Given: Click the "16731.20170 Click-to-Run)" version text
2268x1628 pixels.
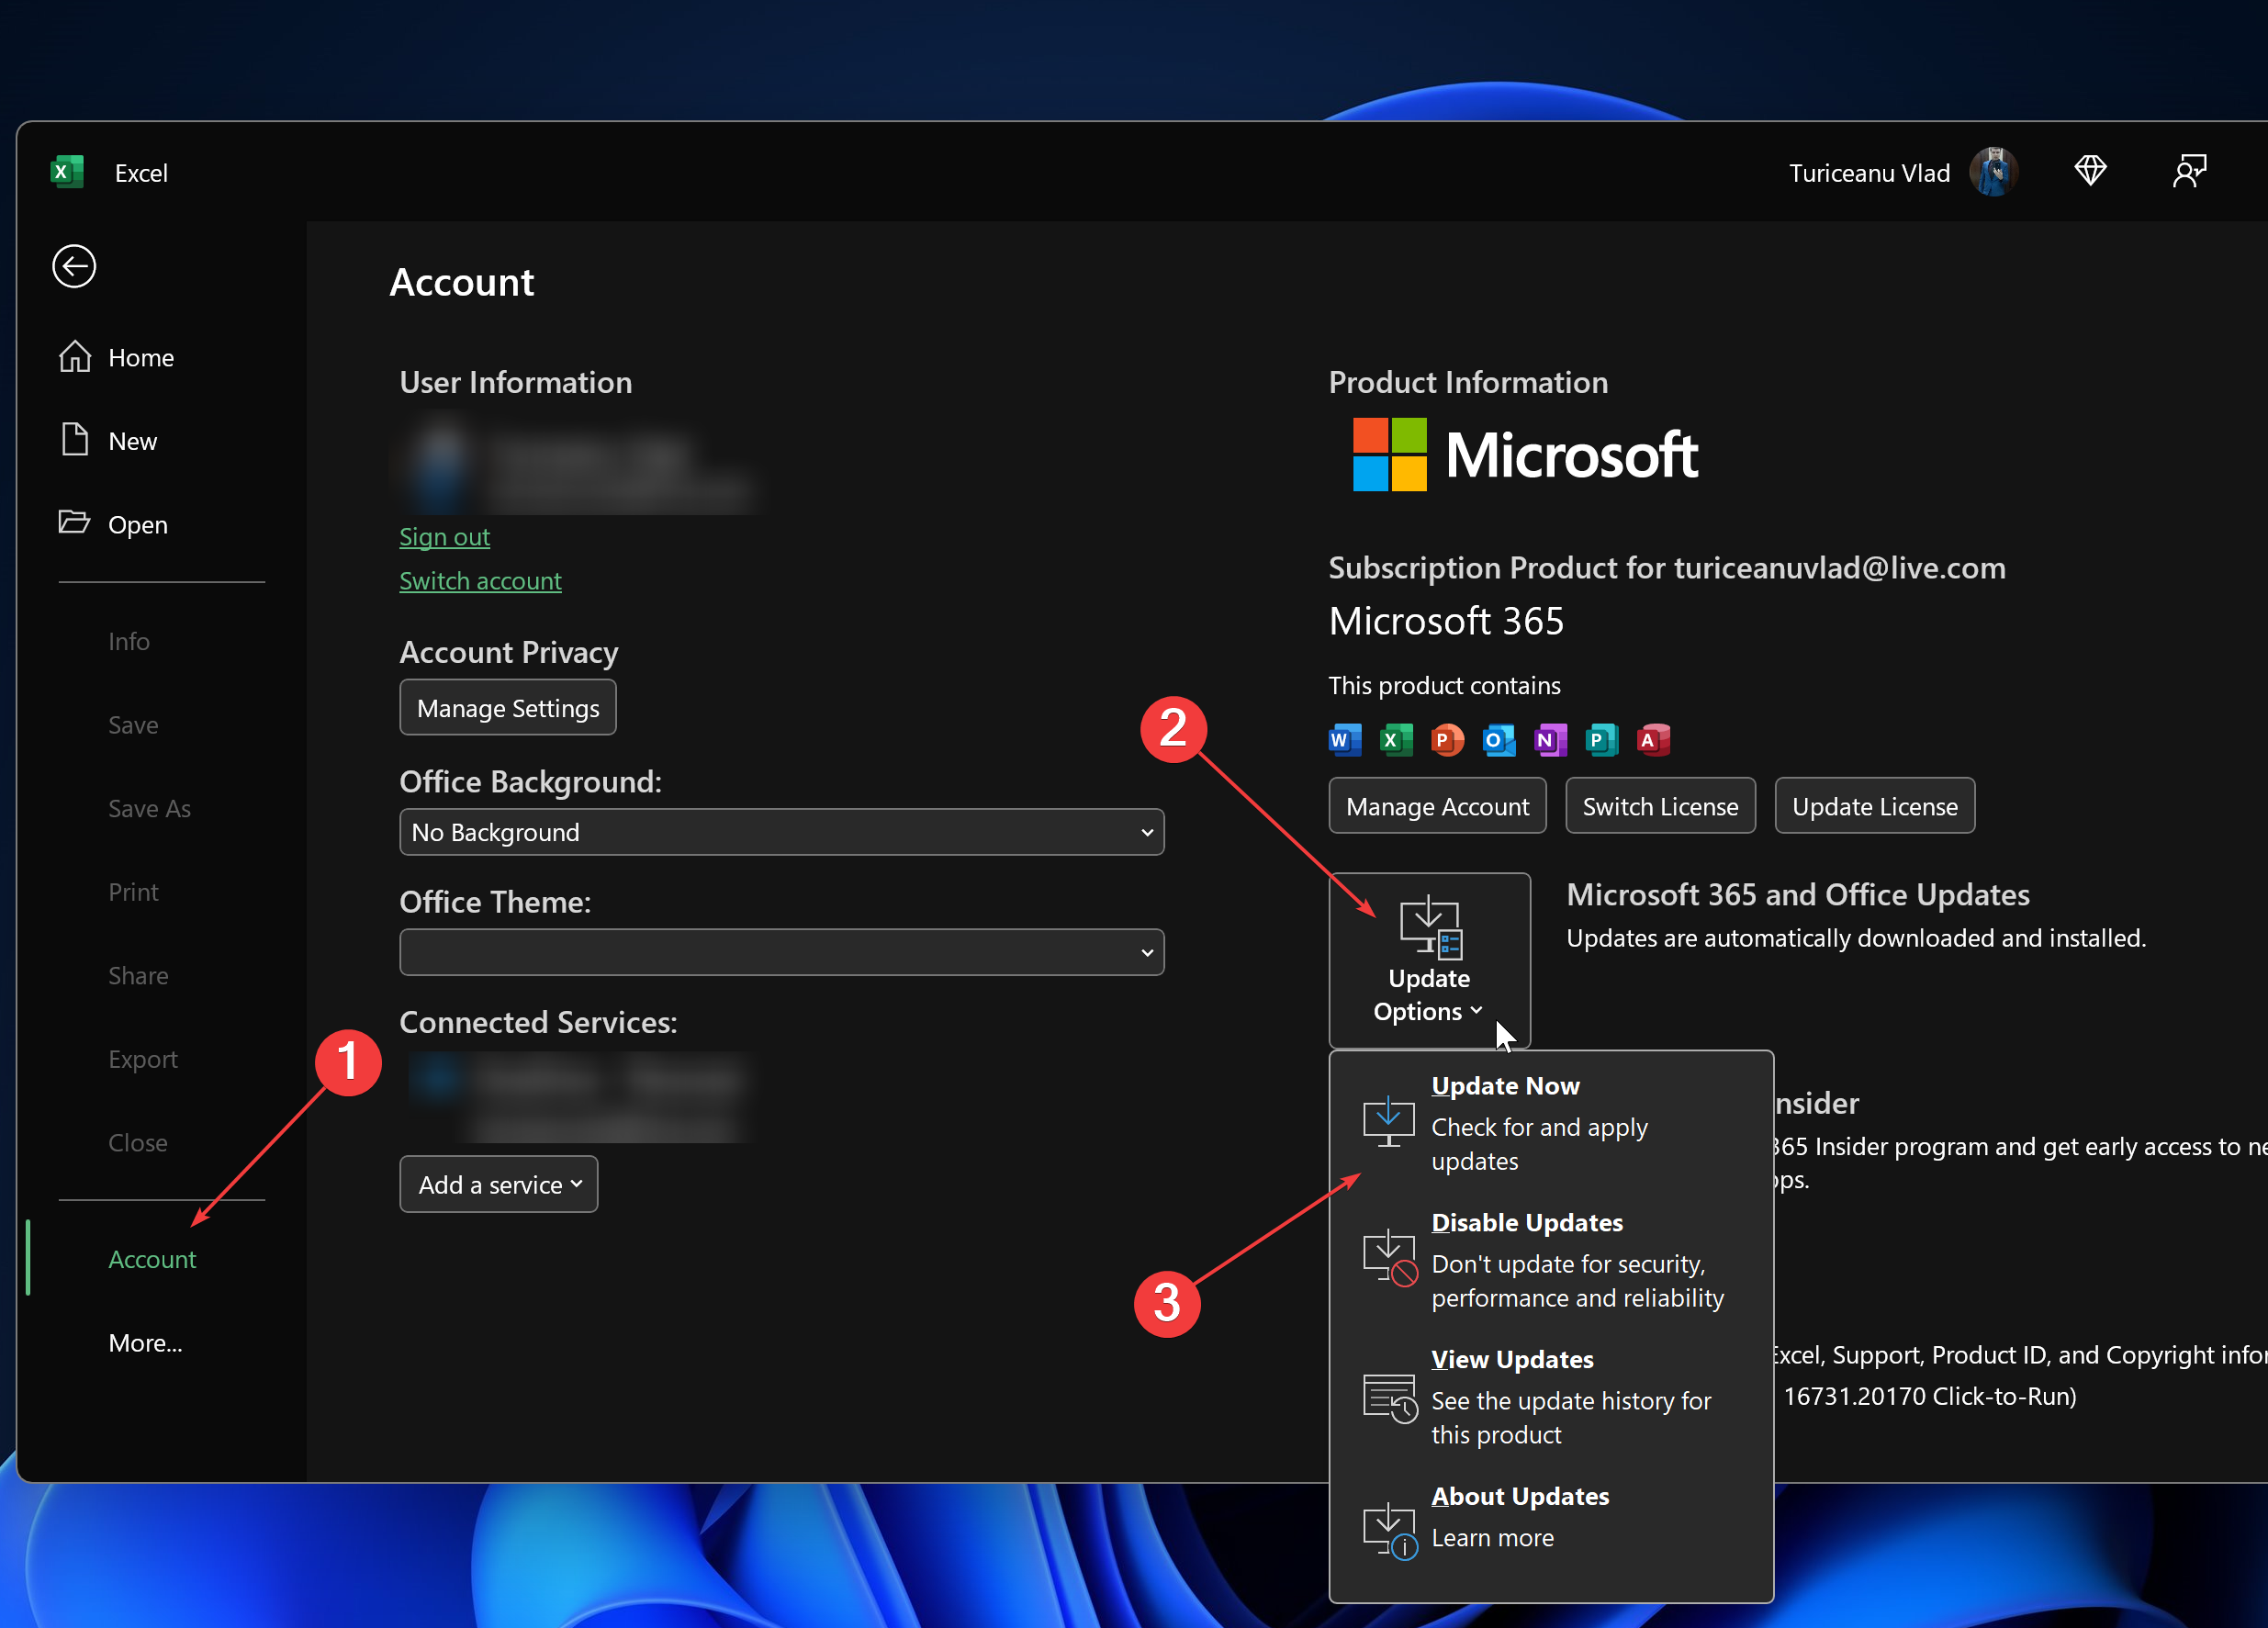Looking at the screenshot, I should 1929,1396.
